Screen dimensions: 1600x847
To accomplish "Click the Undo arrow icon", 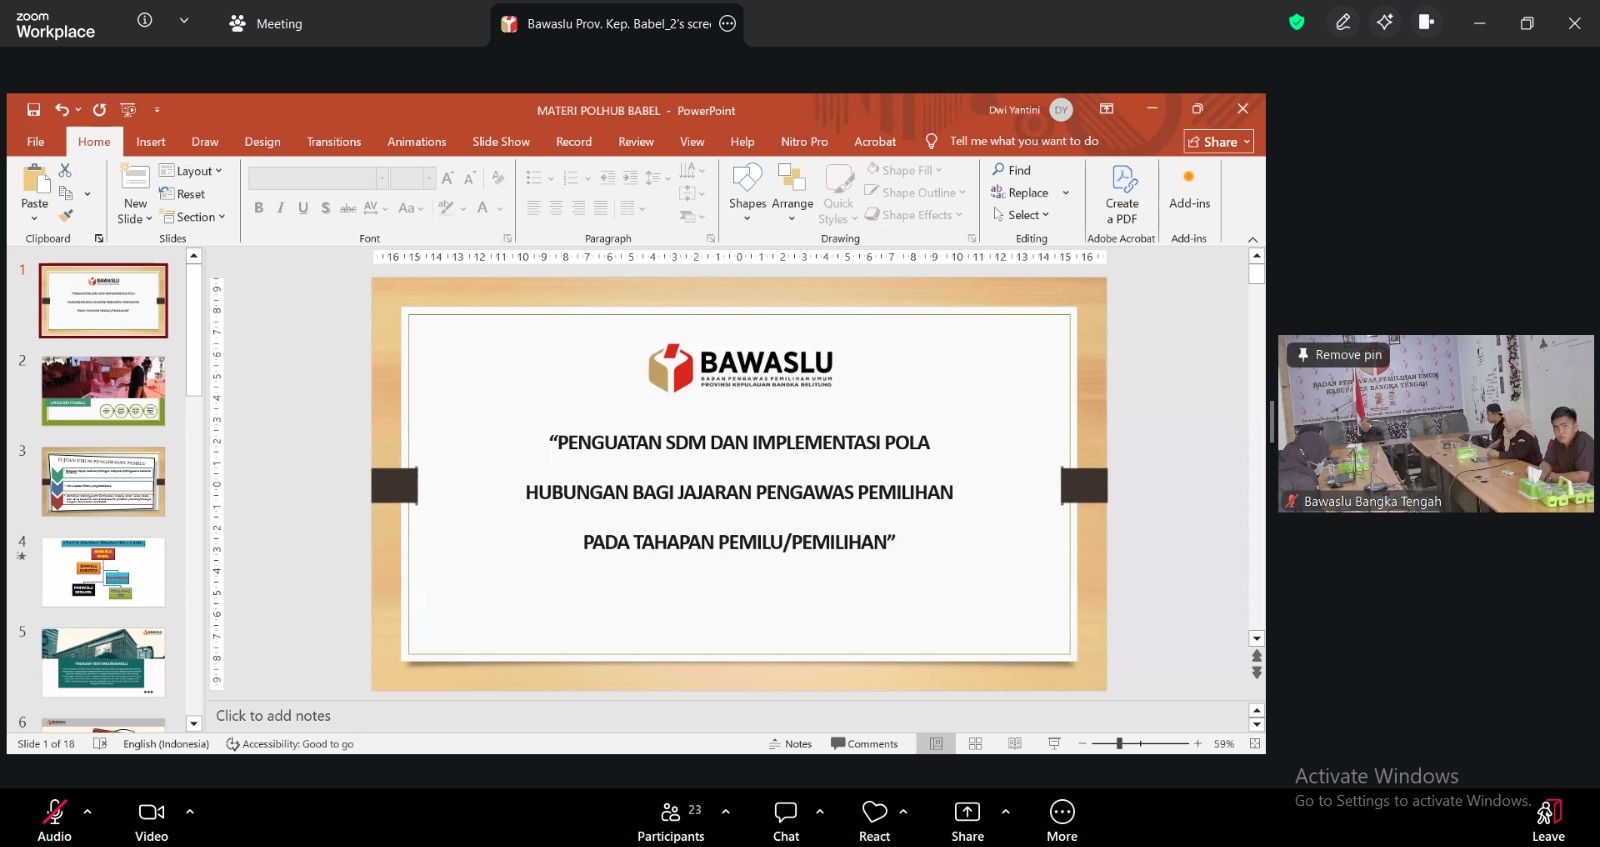I will coord(62,110).
